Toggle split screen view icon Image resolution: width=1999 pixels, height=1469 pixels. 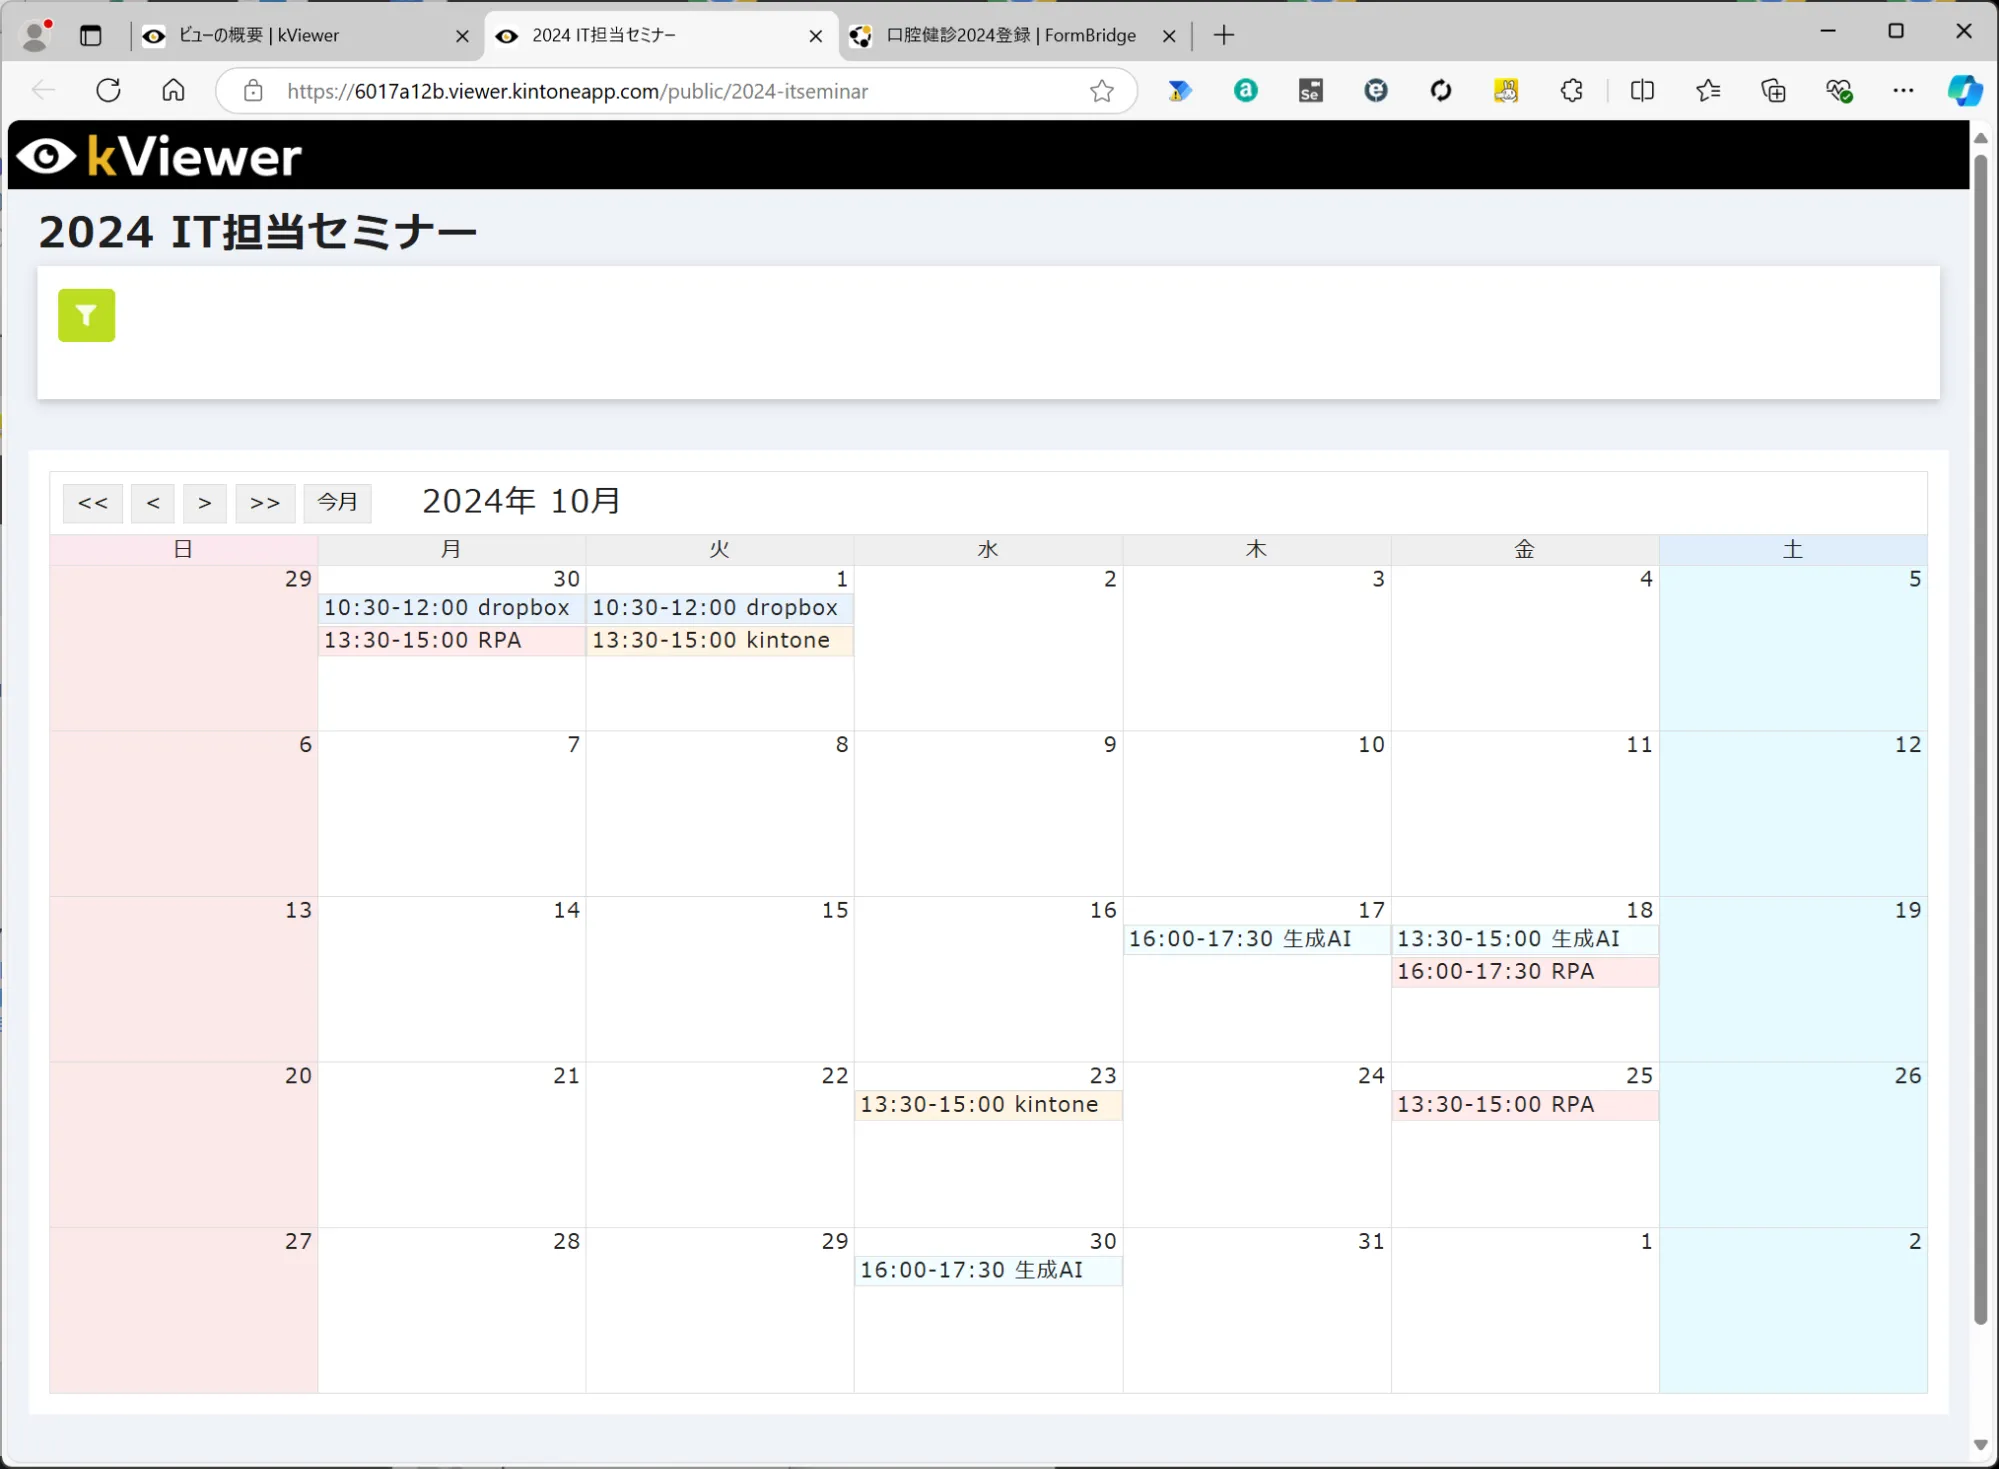1641,91
